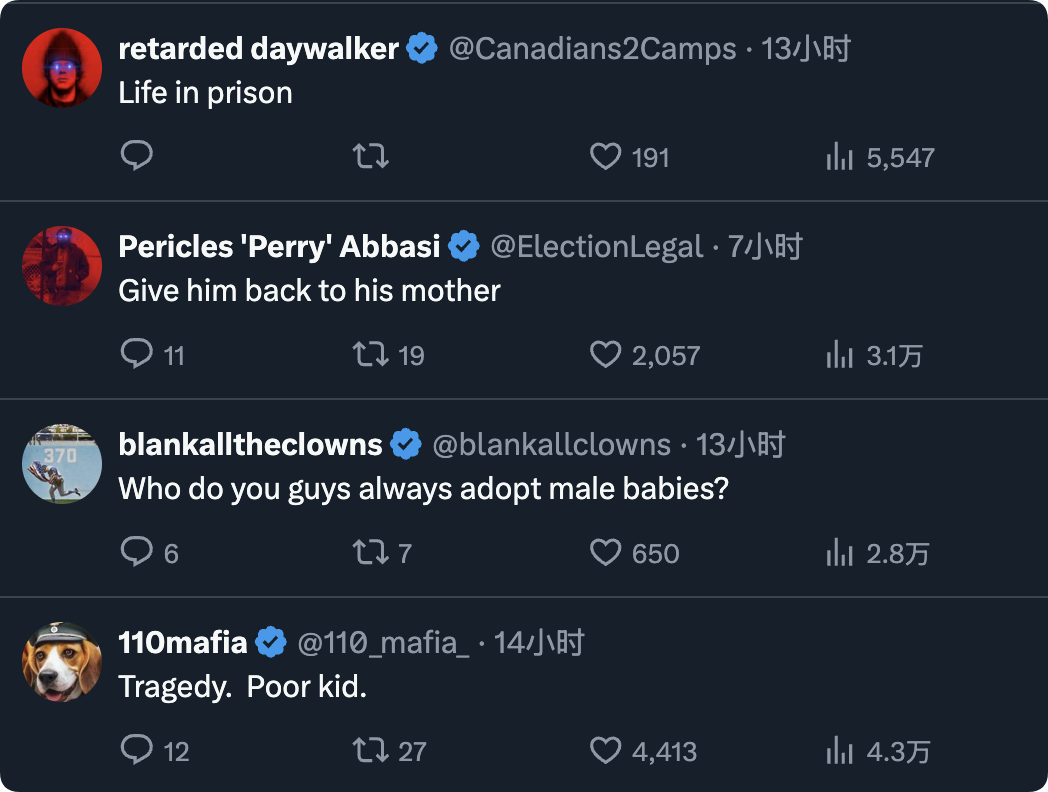Retweet 110mafia's tweet
The width and height of the screenshot is (1048, 792).
click(371, 750)
